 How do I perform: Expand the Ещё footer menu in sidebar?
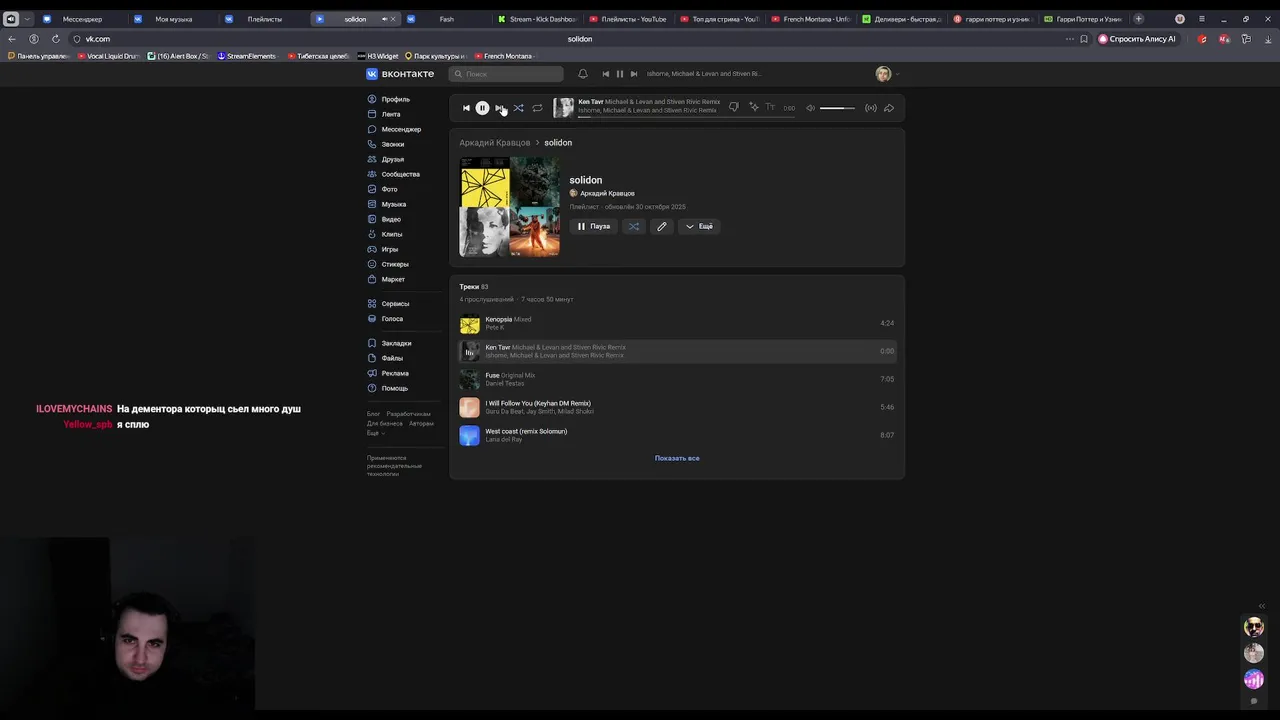[375, 433]
